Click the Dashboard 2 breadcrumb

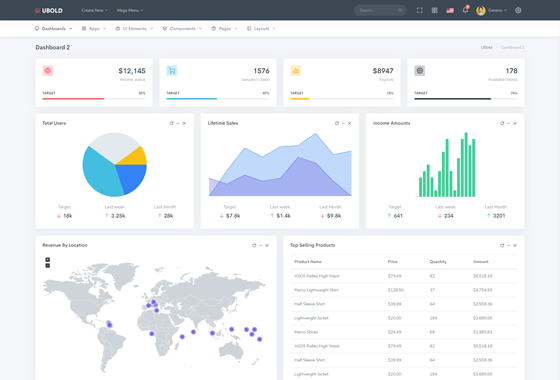click(512, 48)
